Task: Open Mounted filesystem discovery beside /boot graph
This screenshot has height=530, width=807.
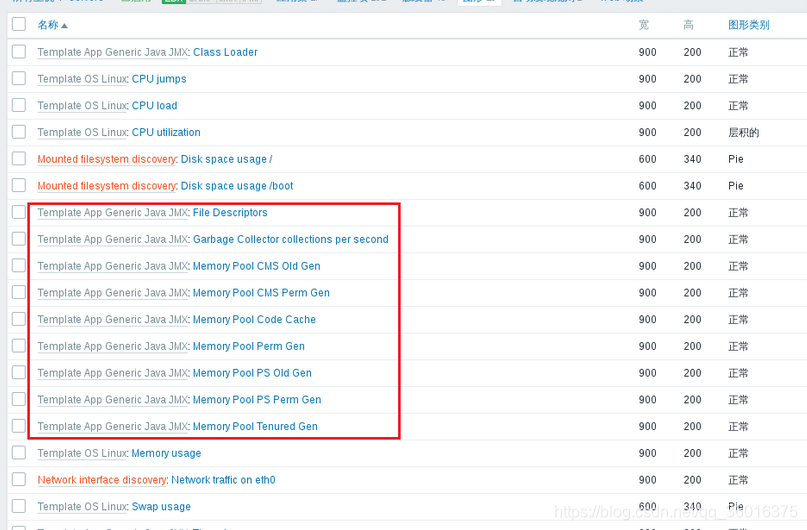Action: (107, 186)
